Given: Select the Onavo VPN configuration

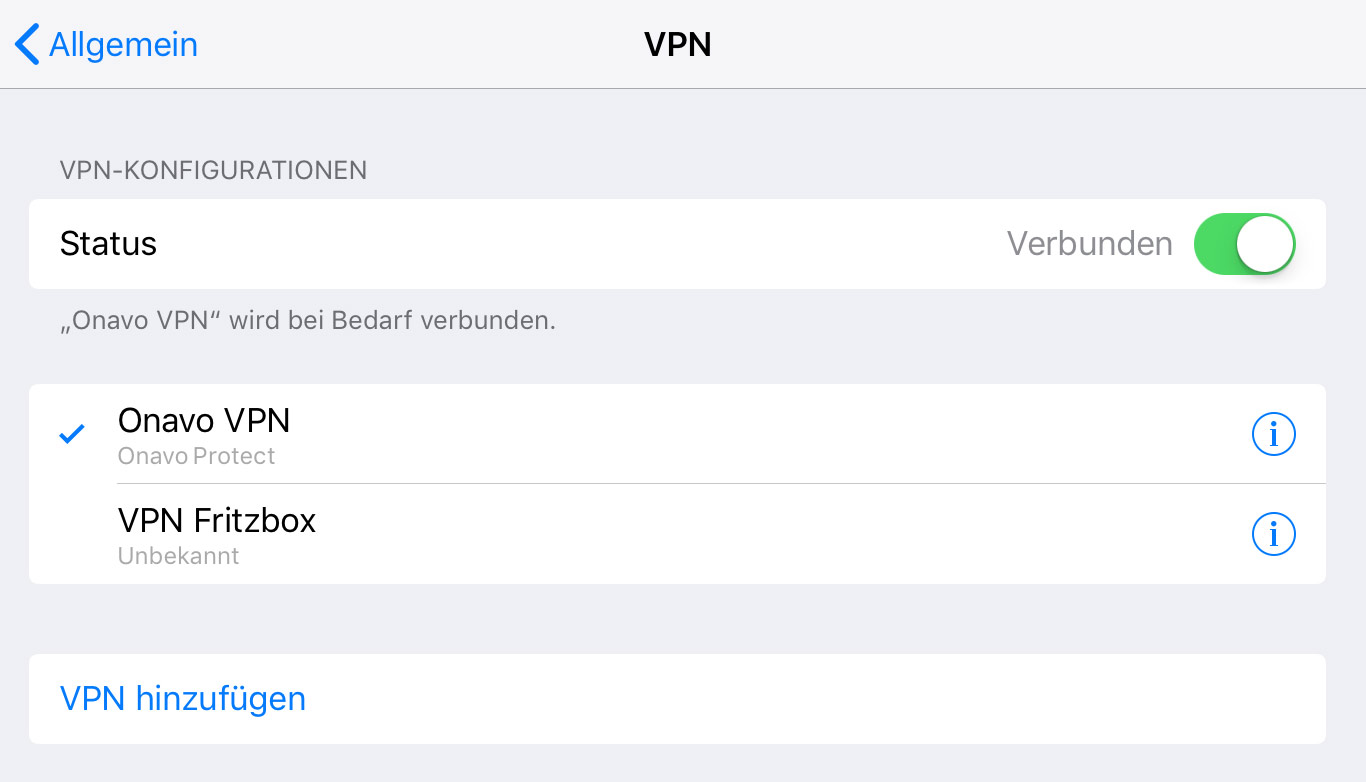Looking at the screenshot, I should (677, 434).
